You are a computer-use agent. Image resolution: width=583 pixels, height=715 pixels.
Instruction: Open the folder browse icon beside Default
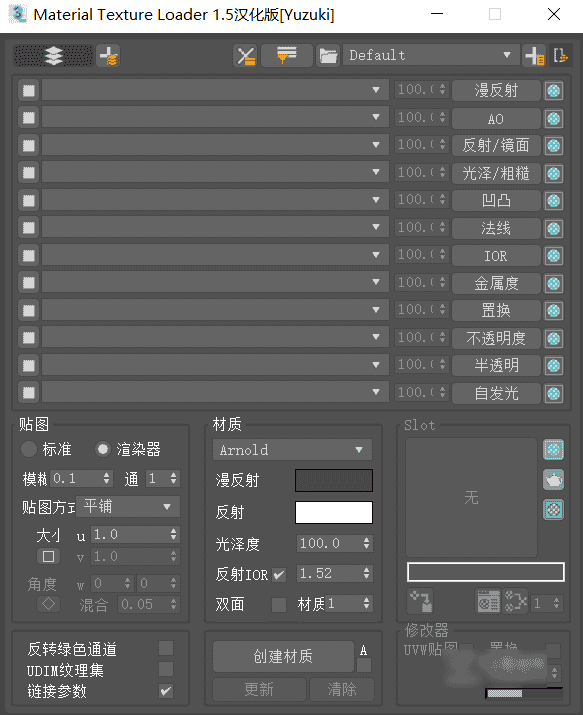tap(328, 56)
